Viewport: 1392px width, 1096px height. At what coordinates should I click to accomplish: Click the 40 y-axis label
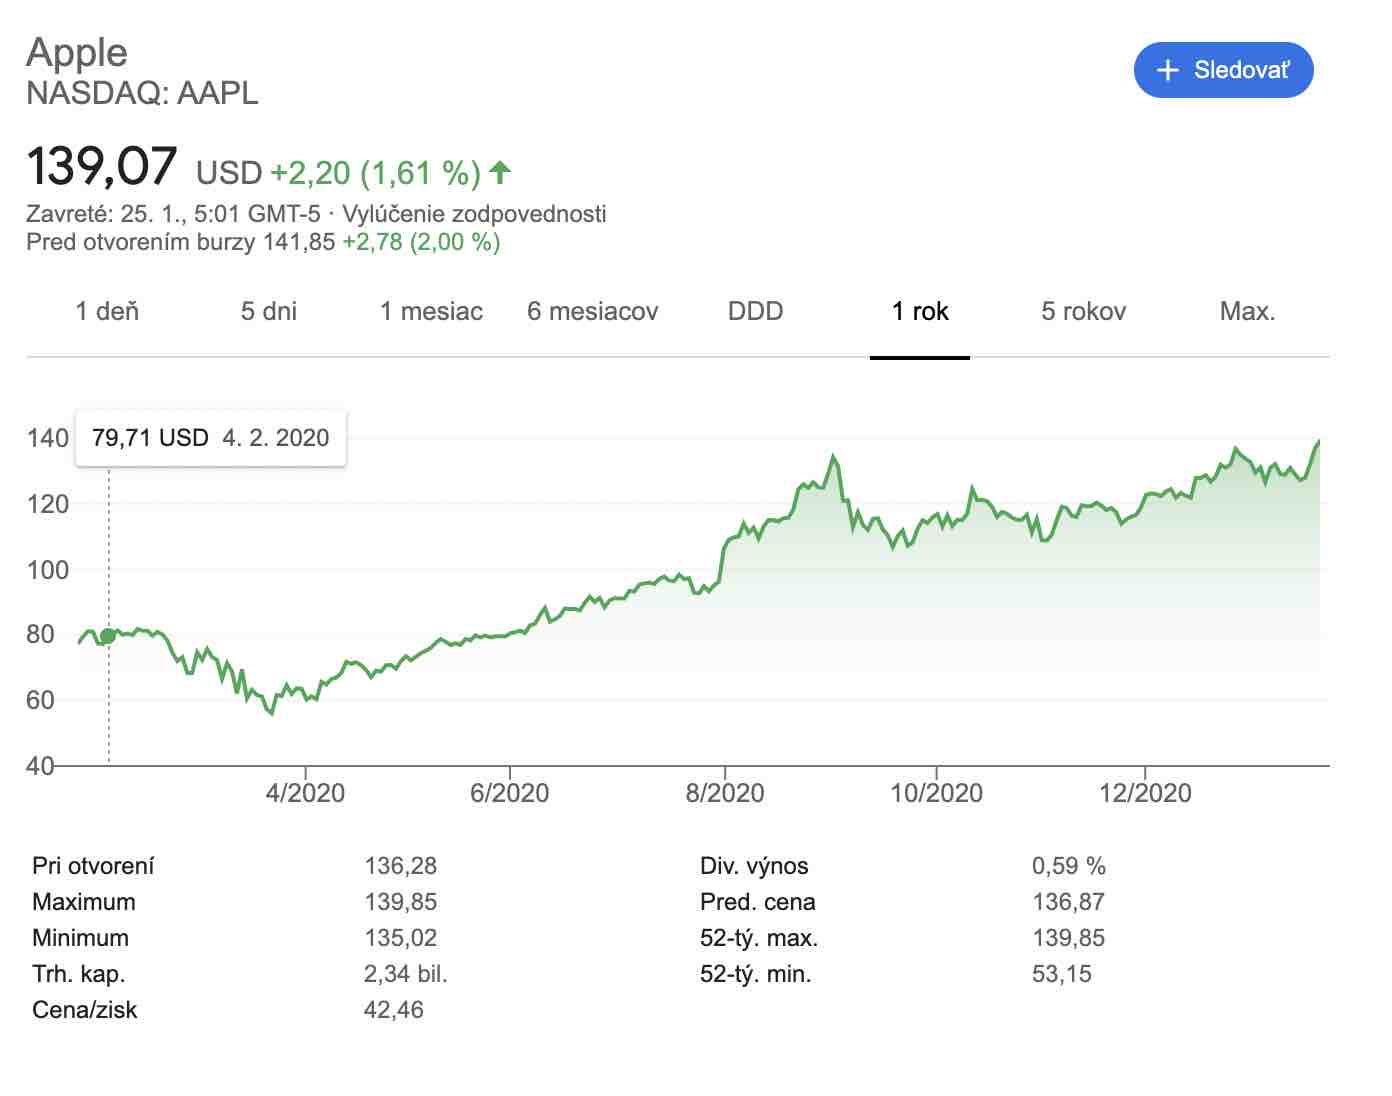[x=40, y=766]
